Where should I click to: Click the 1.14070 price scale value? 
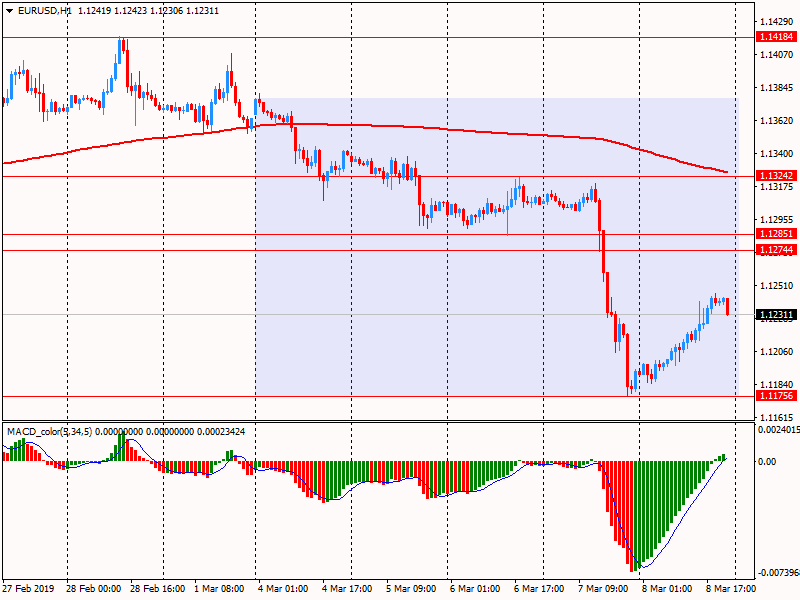(777, 55)
